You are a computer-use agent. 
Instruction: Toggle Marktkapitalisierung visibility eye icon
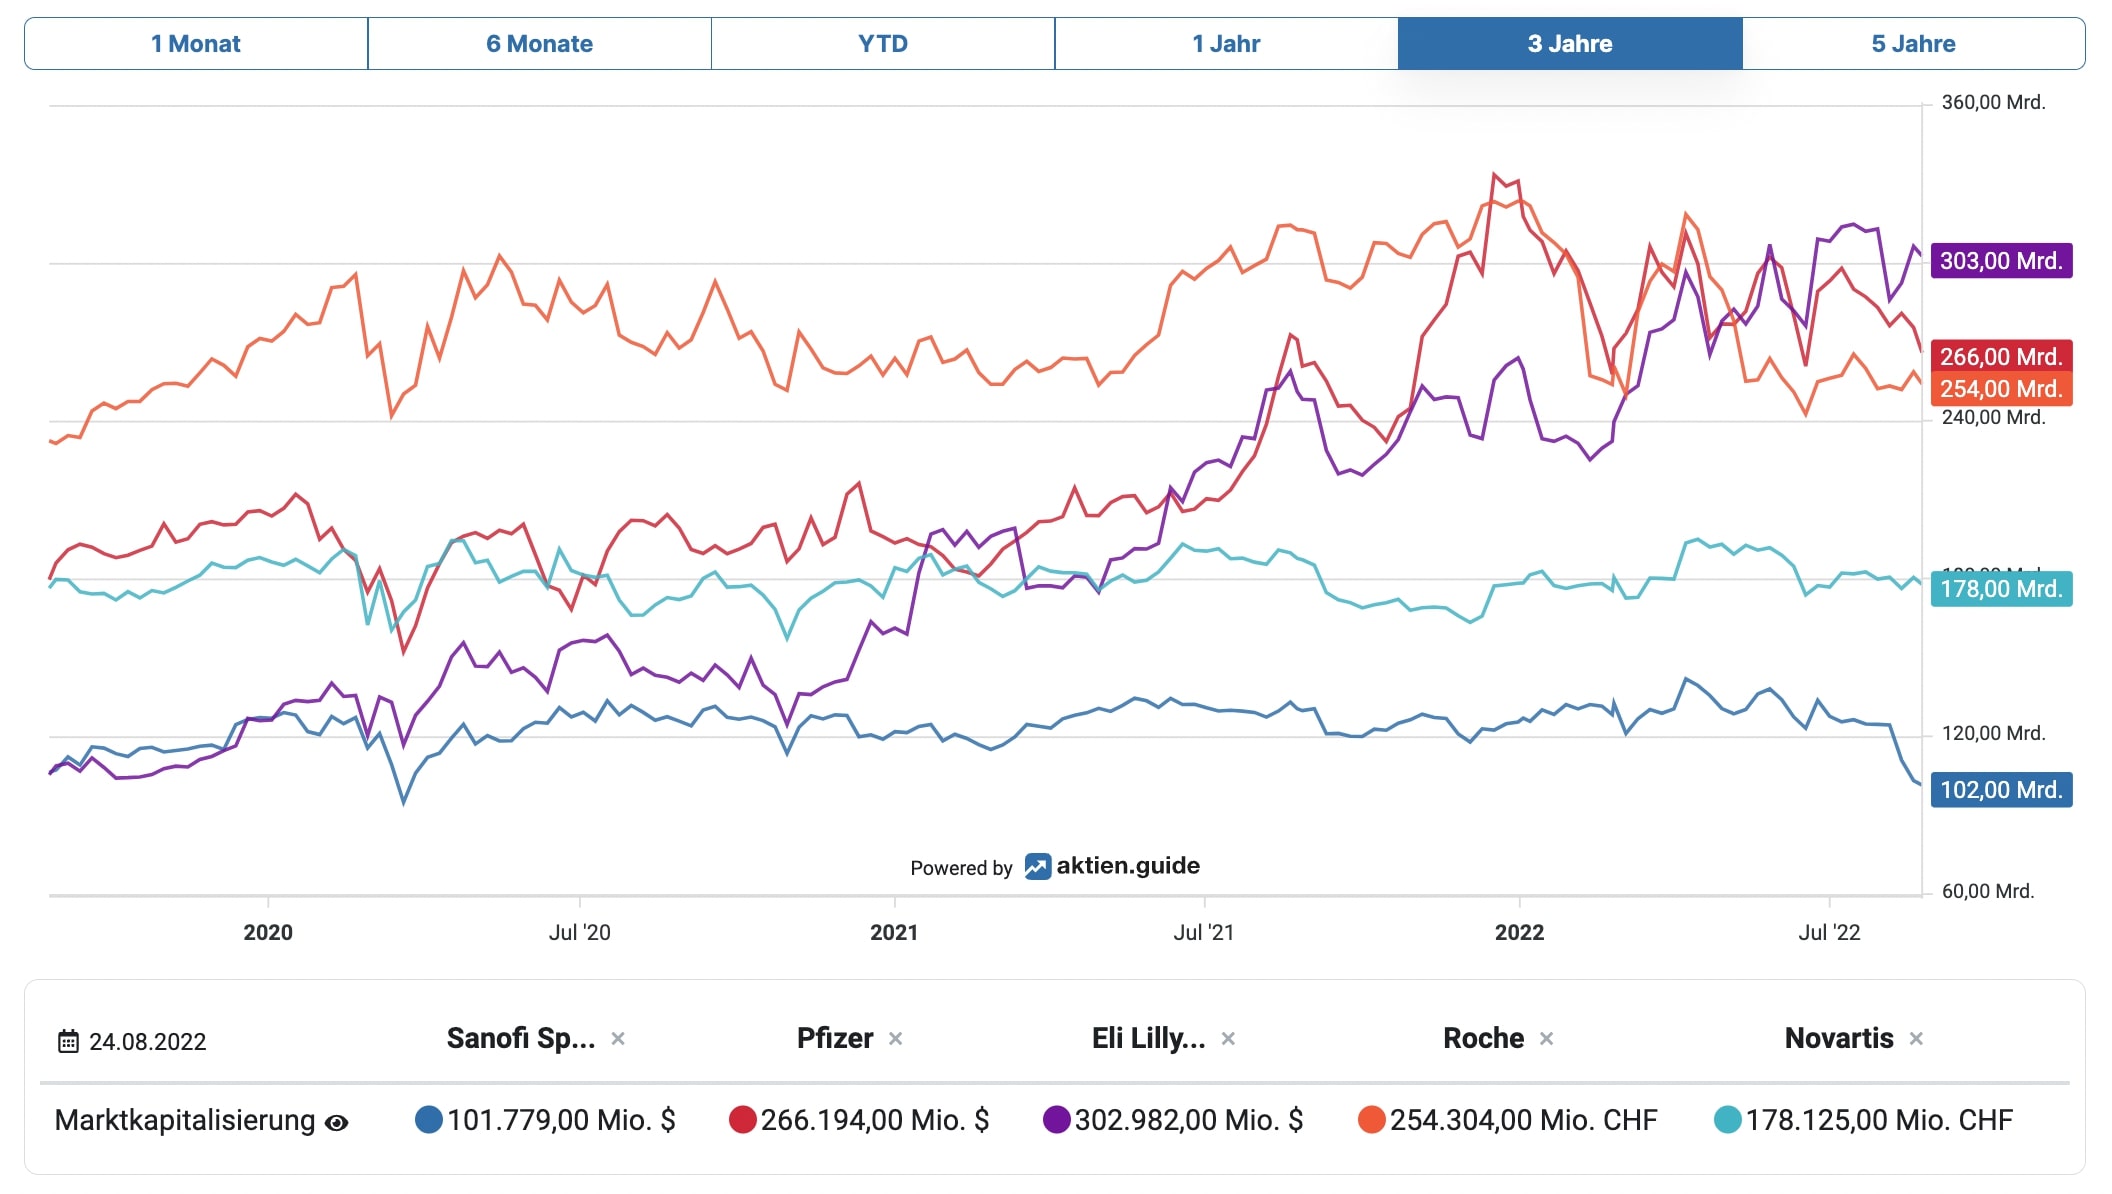pyautogui.click(x=337, y=1123)
